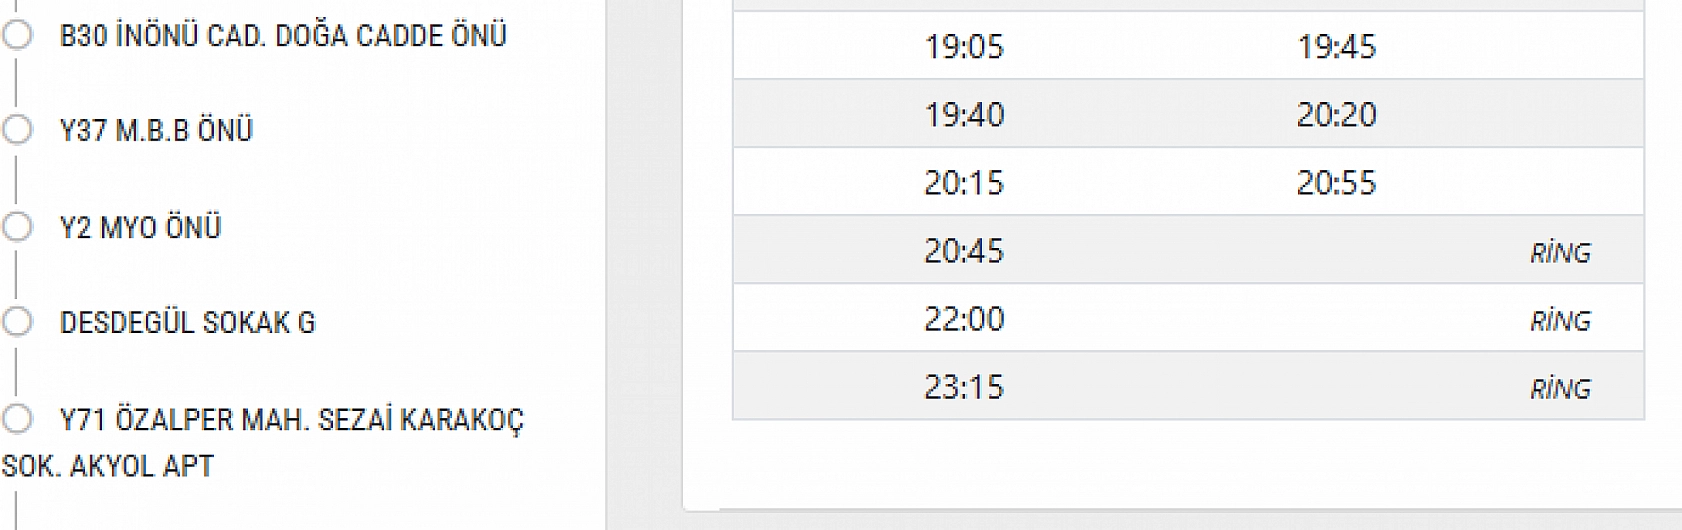Choose the Y2 MYO Önü stop label
Image resolution: width=1682 pixels, height=530 pixels.
tap(140, 227)
